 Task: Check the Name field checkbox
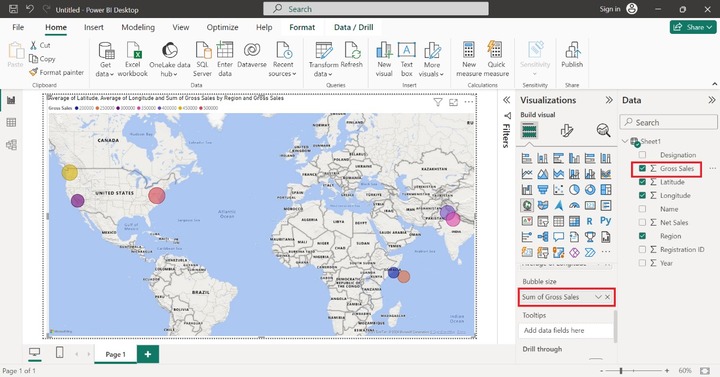pyautogui.click(x=642, y=209)
